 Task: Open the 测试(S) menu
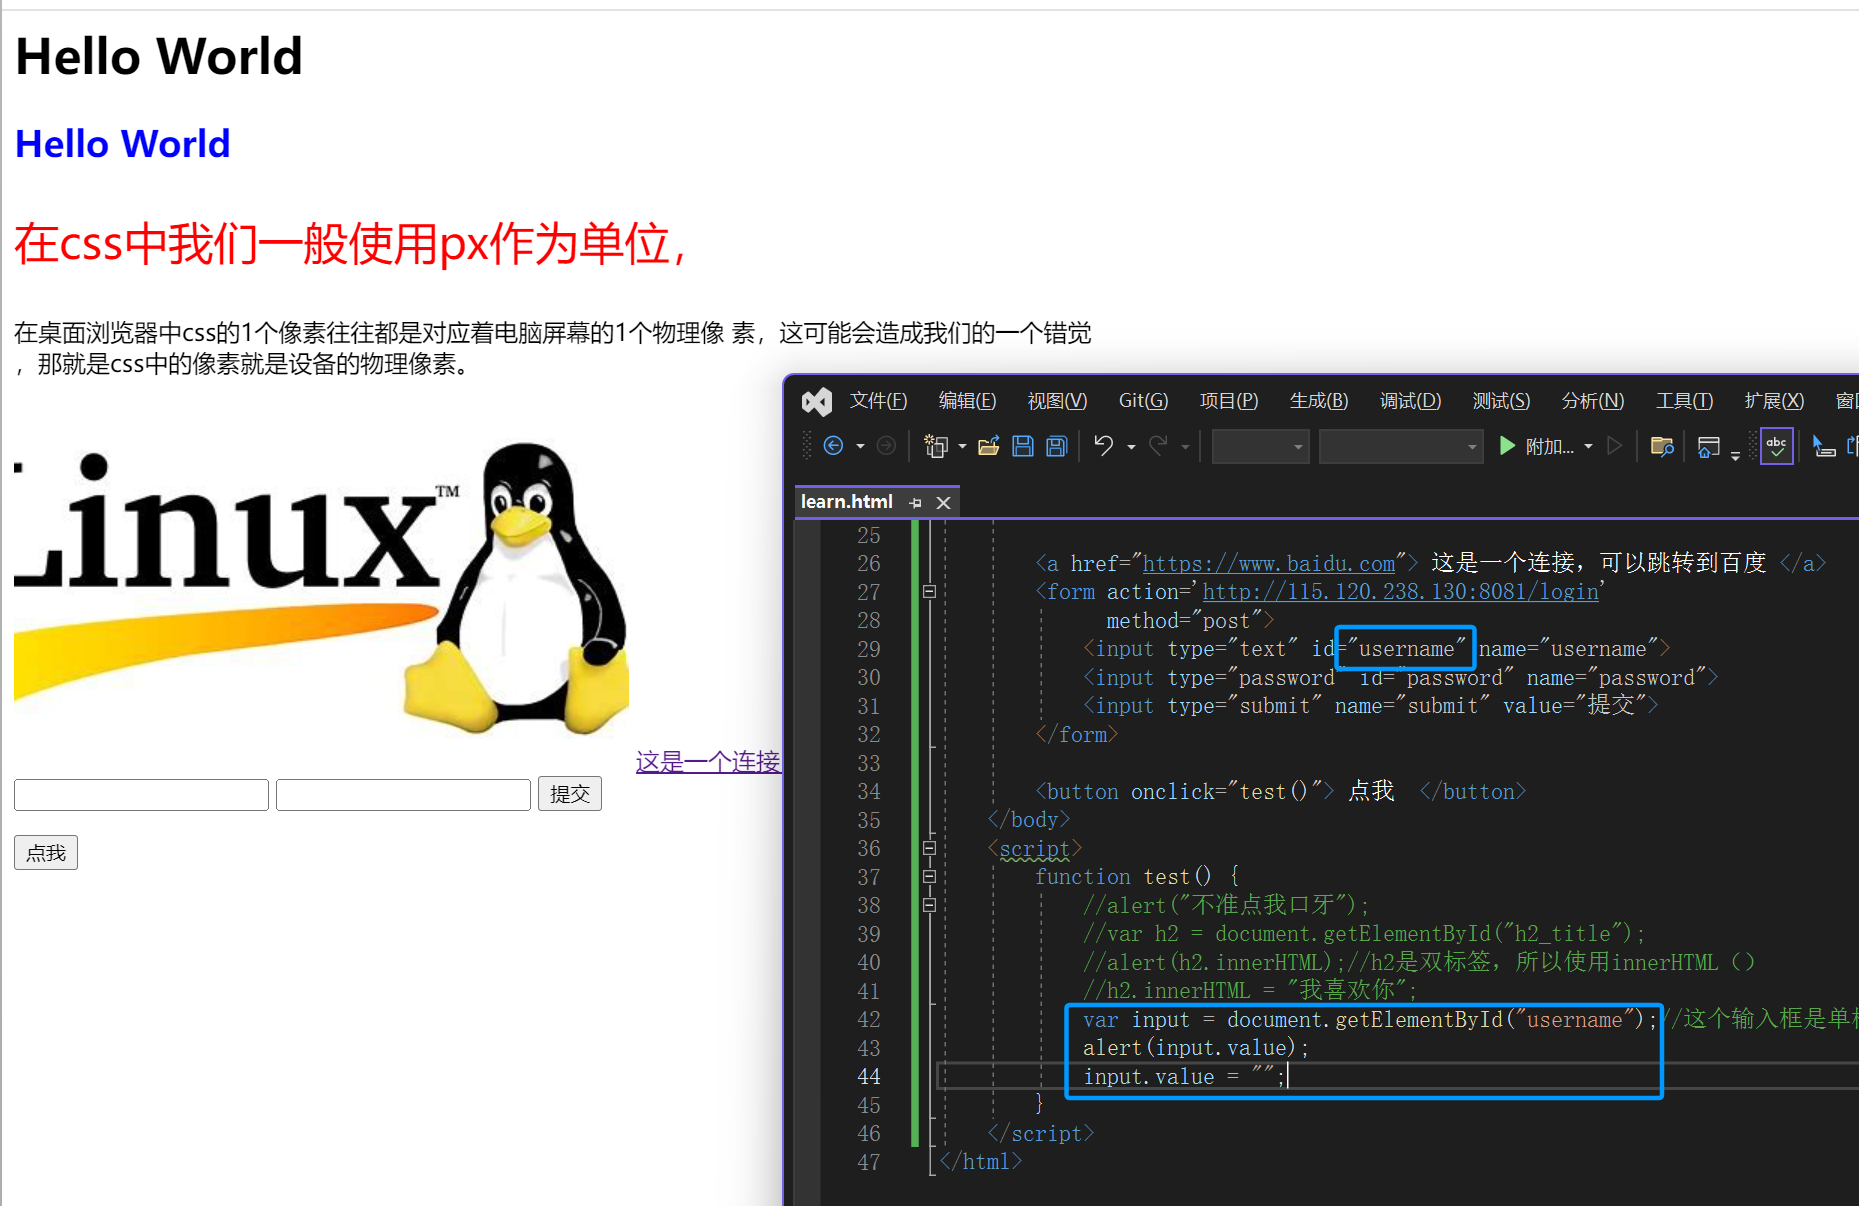[1501, 401]
